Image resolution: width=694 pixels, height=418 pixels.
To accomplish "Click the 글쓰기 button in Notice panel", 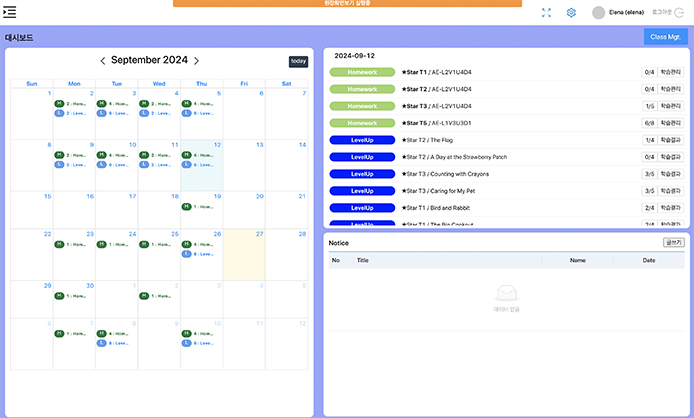I will click(x=674, y=242).
